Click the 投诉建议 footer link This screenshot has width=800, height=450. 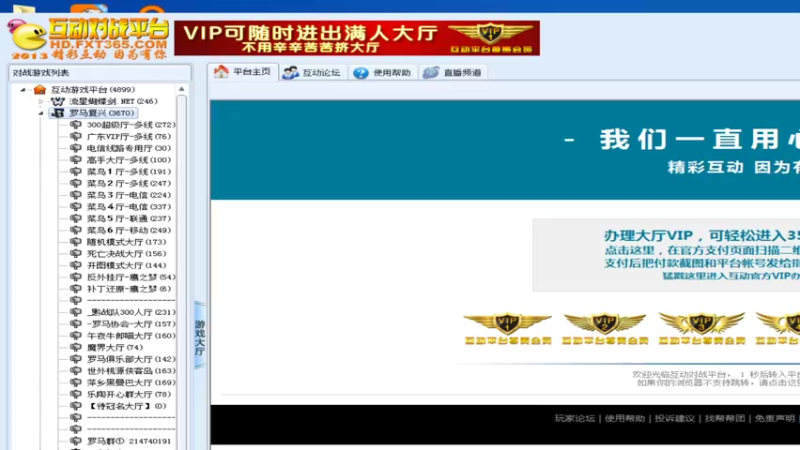click(674, 418)
